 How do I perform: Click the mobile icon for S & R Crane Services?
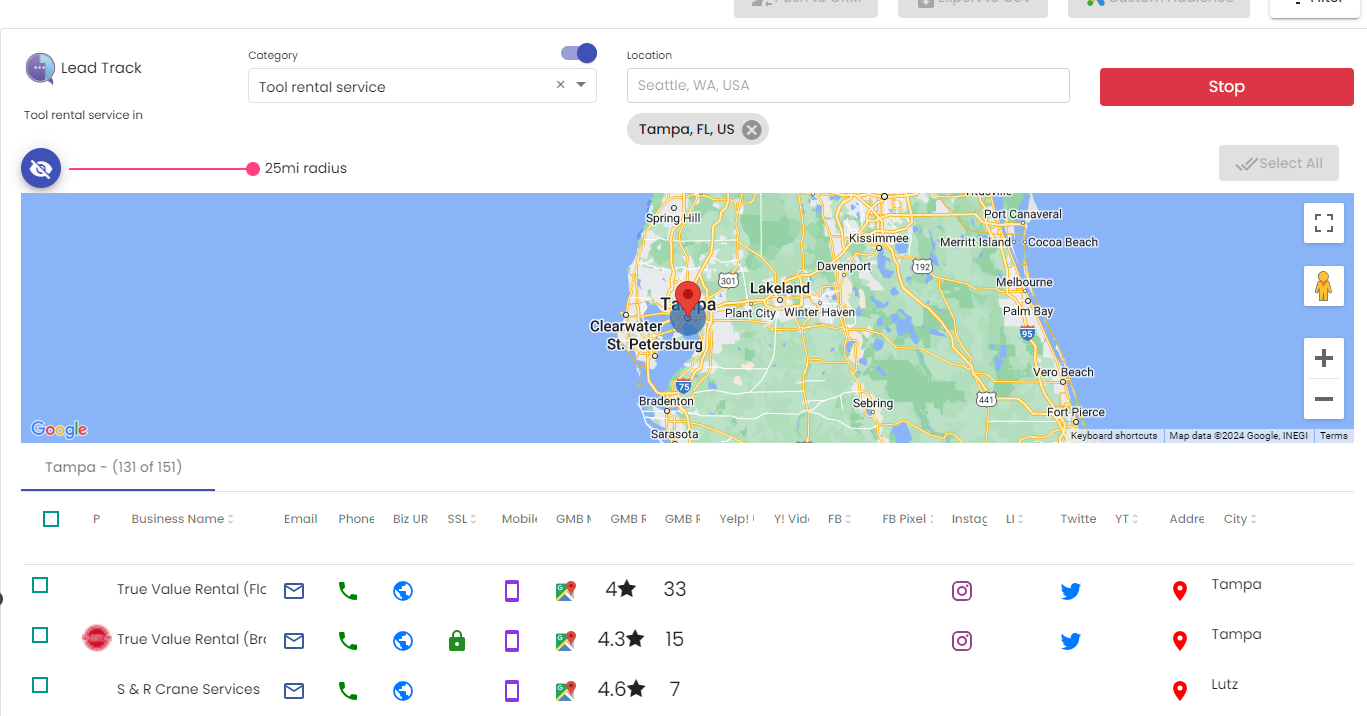(512, 691)
